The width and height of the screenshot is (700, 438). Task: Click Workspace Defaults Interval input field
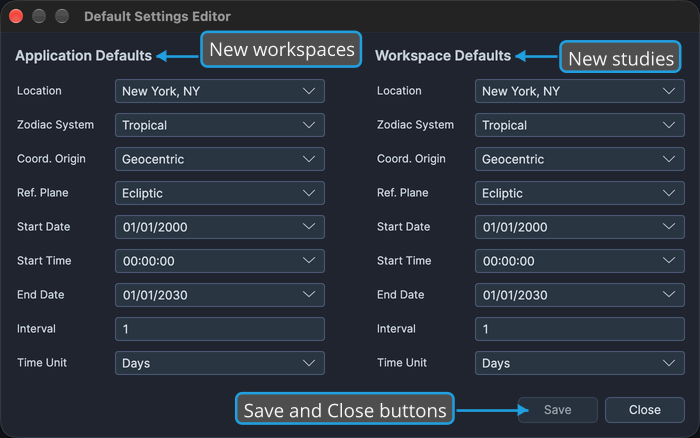pyautogui.click(x=579, y=329)
